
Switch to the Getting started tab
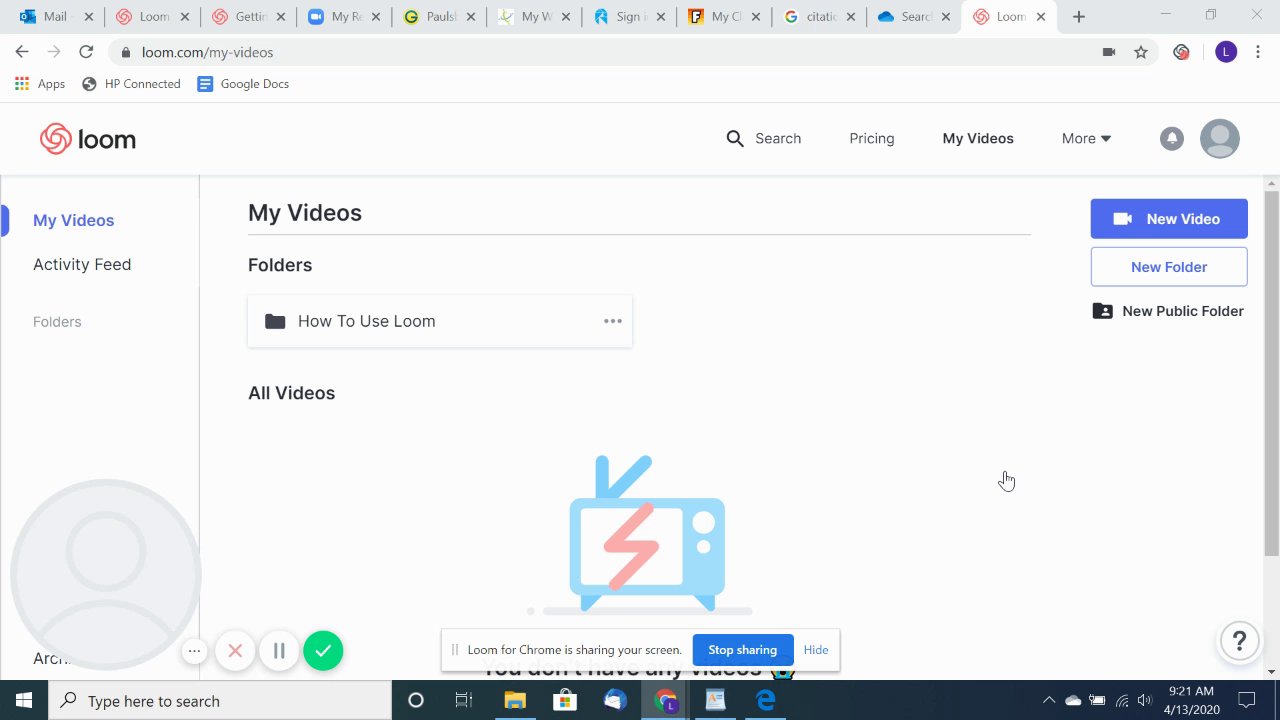click(247, 17)
